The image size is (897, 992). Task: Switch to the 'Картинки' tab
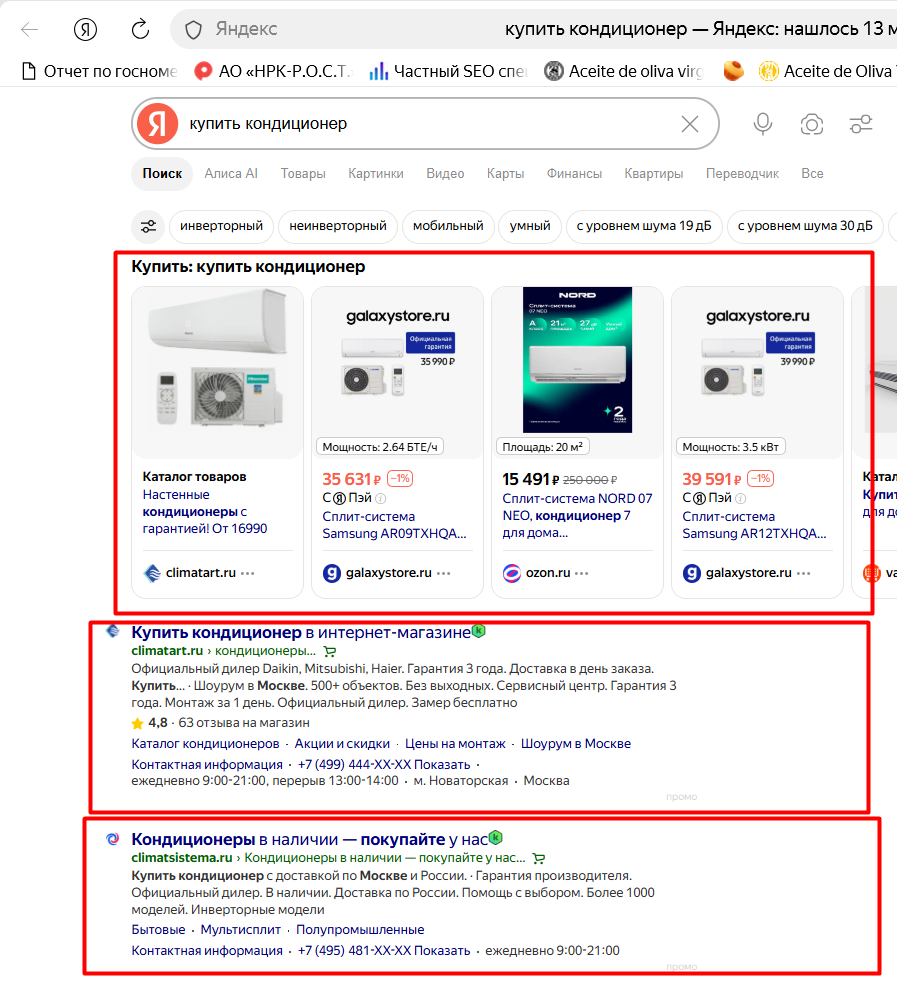point(376,173)
